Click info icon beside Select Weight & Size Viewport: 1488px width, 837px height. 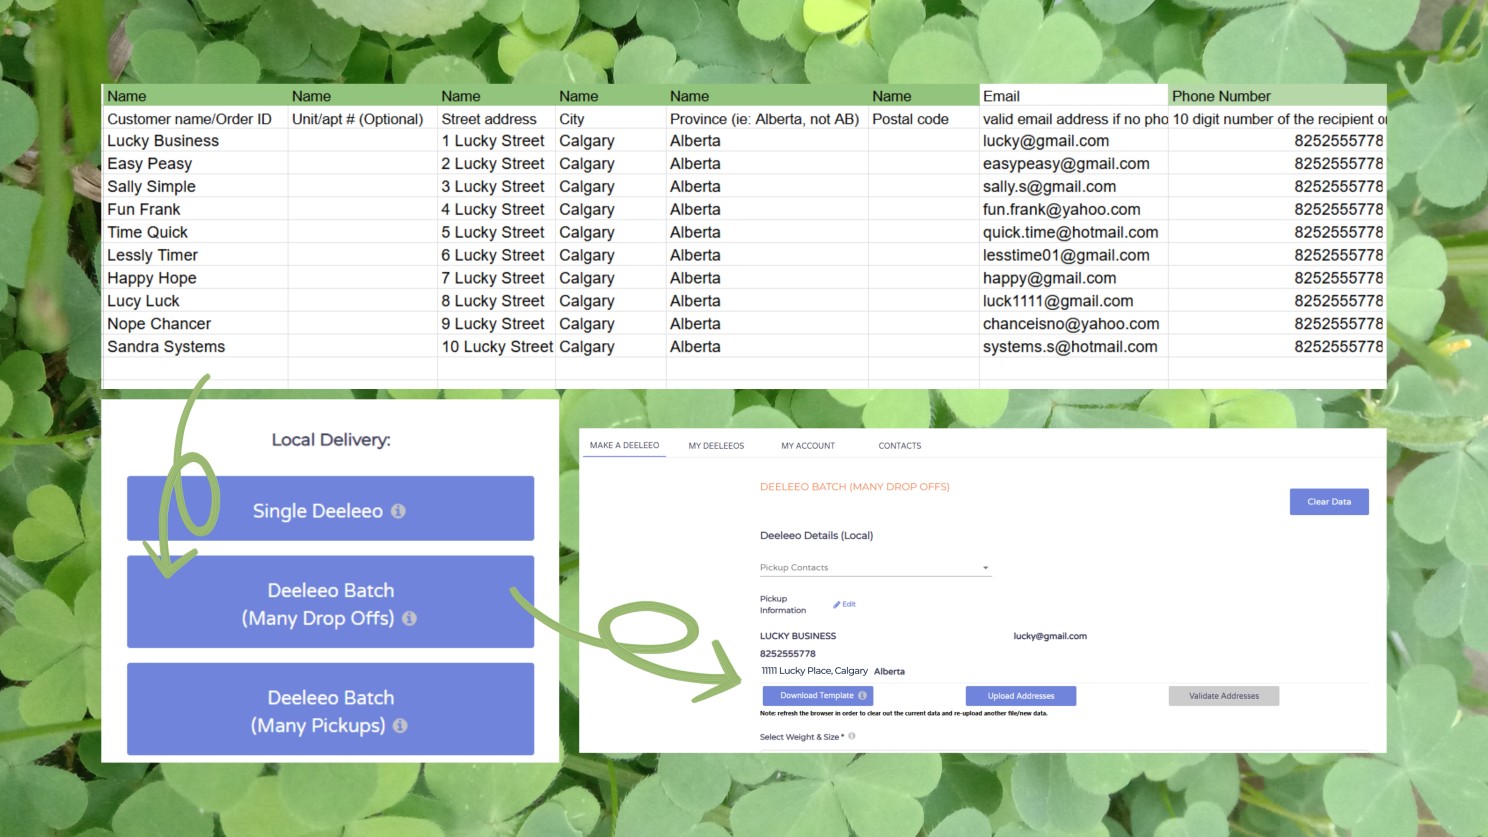tap(852, 736)
